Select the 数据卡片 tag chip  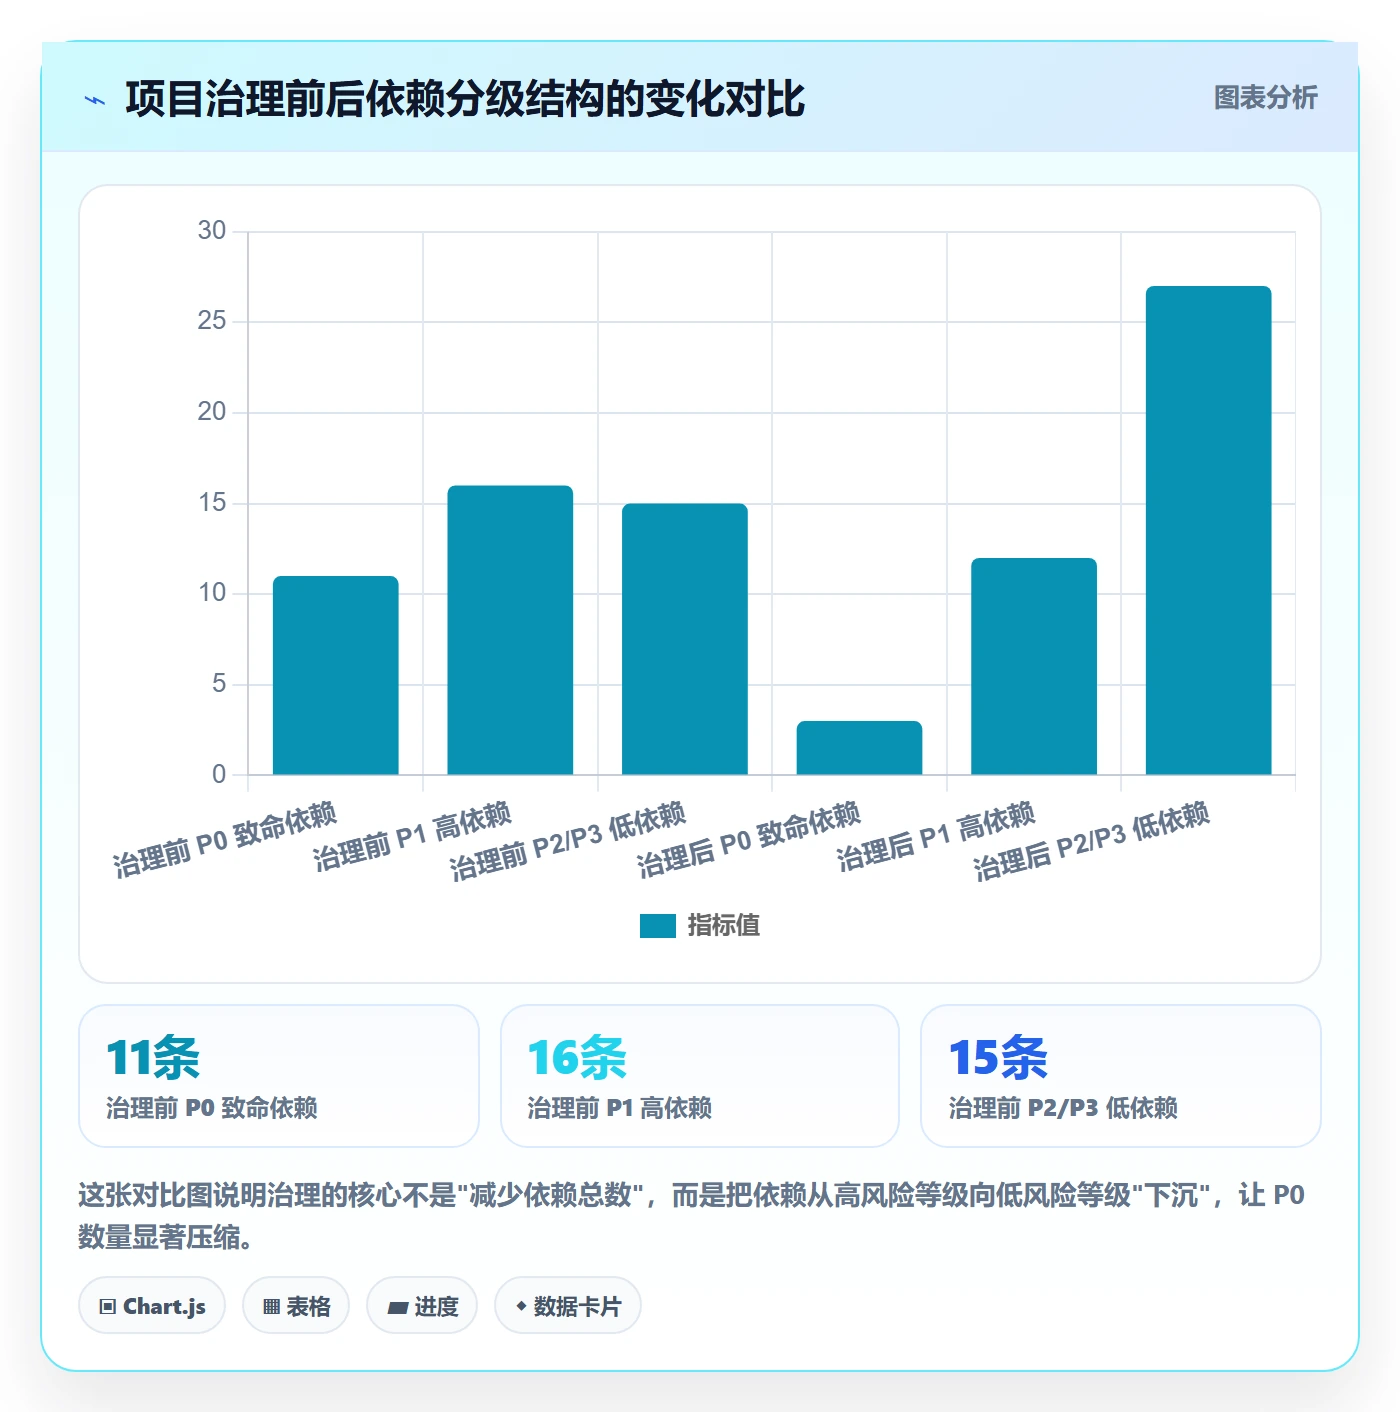[x=568, y=1306]
